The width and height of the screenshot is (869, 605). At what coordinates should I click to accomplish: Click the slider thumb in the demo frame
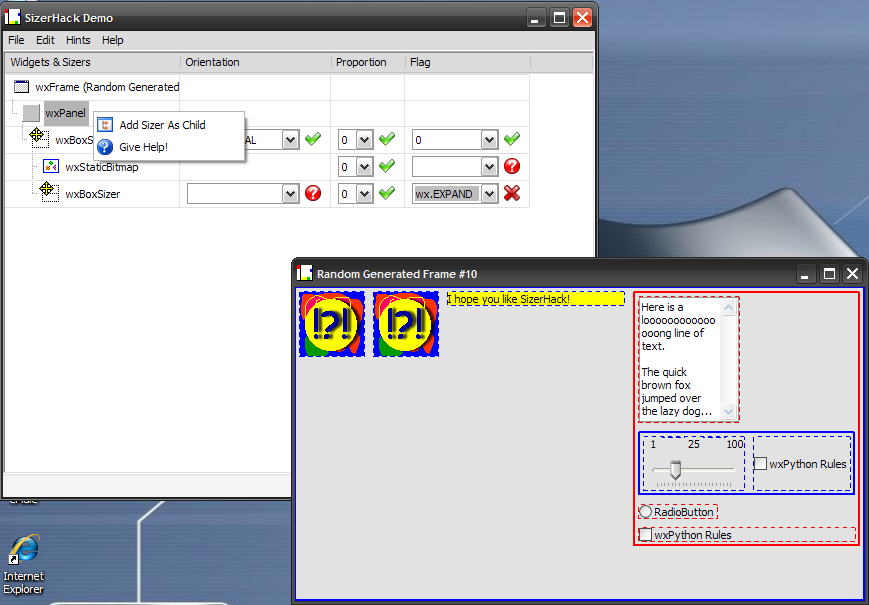(675, 469)
